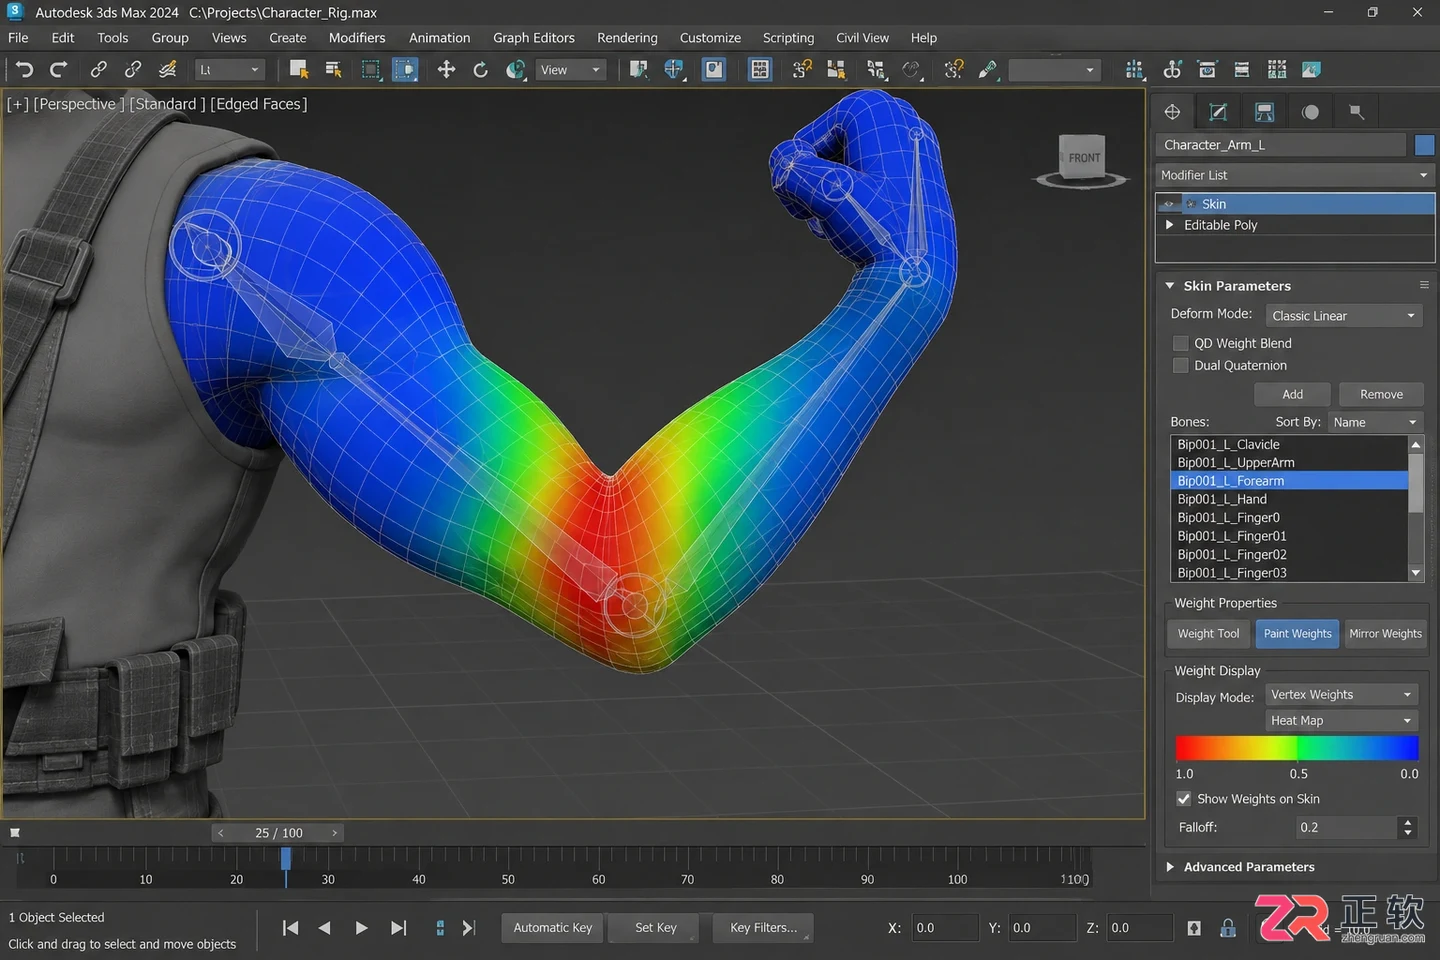Open the Rendering menu
Screen dimensions: 1440x960
627,38
